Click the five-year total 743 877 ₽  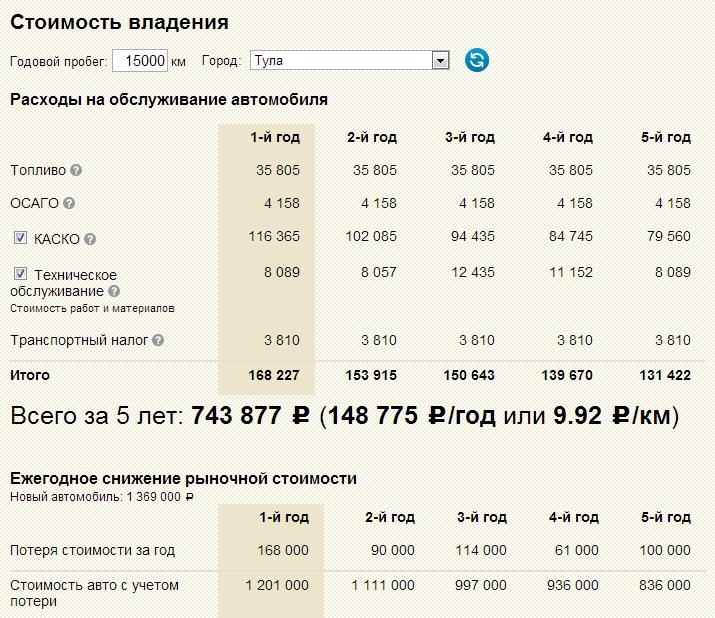click(250, 415)
